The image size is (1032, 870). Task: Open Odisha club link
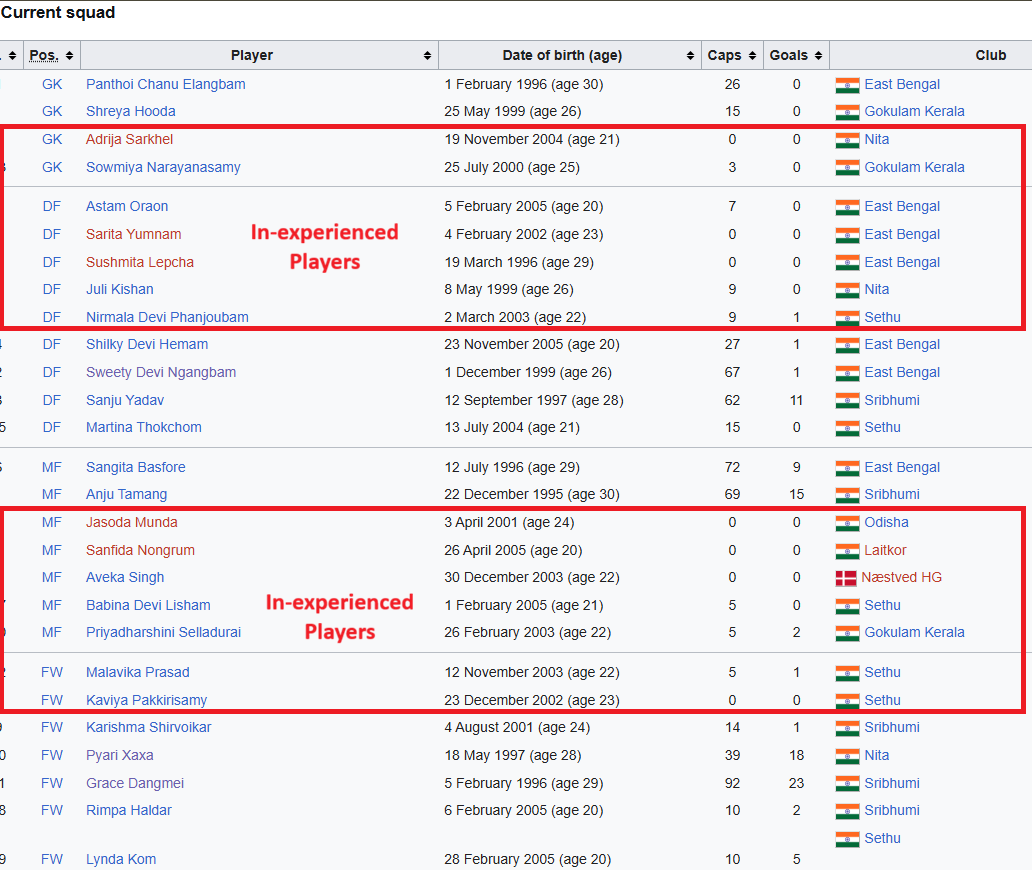pyautogui.click(x=887, y=523)
